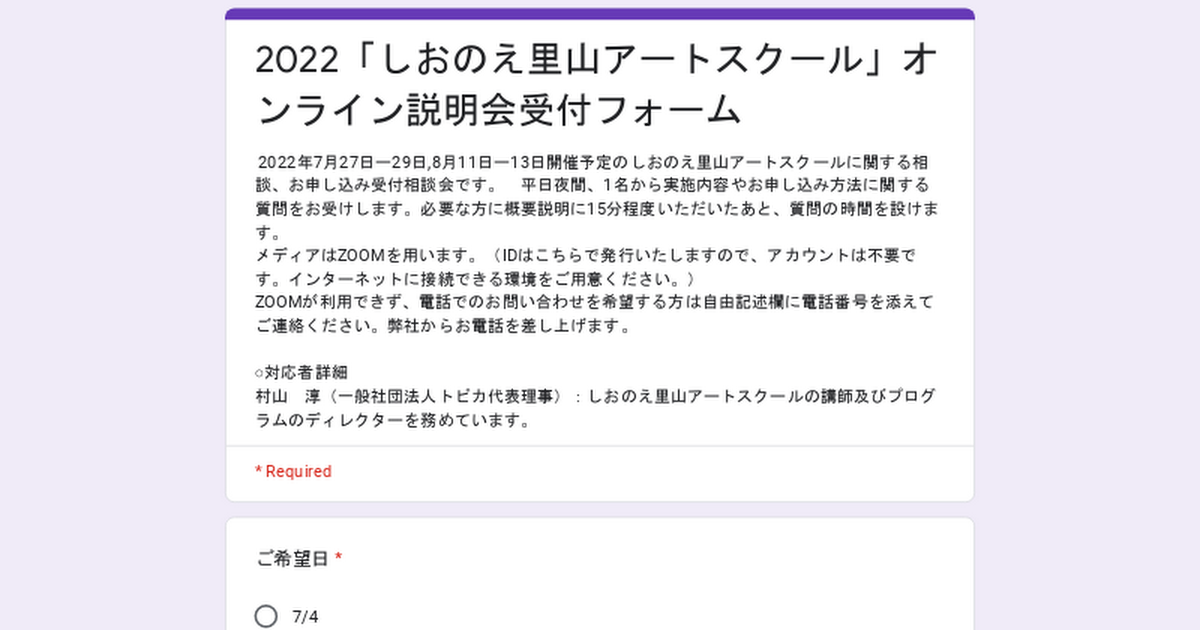Click the red * Required notice

293,471
